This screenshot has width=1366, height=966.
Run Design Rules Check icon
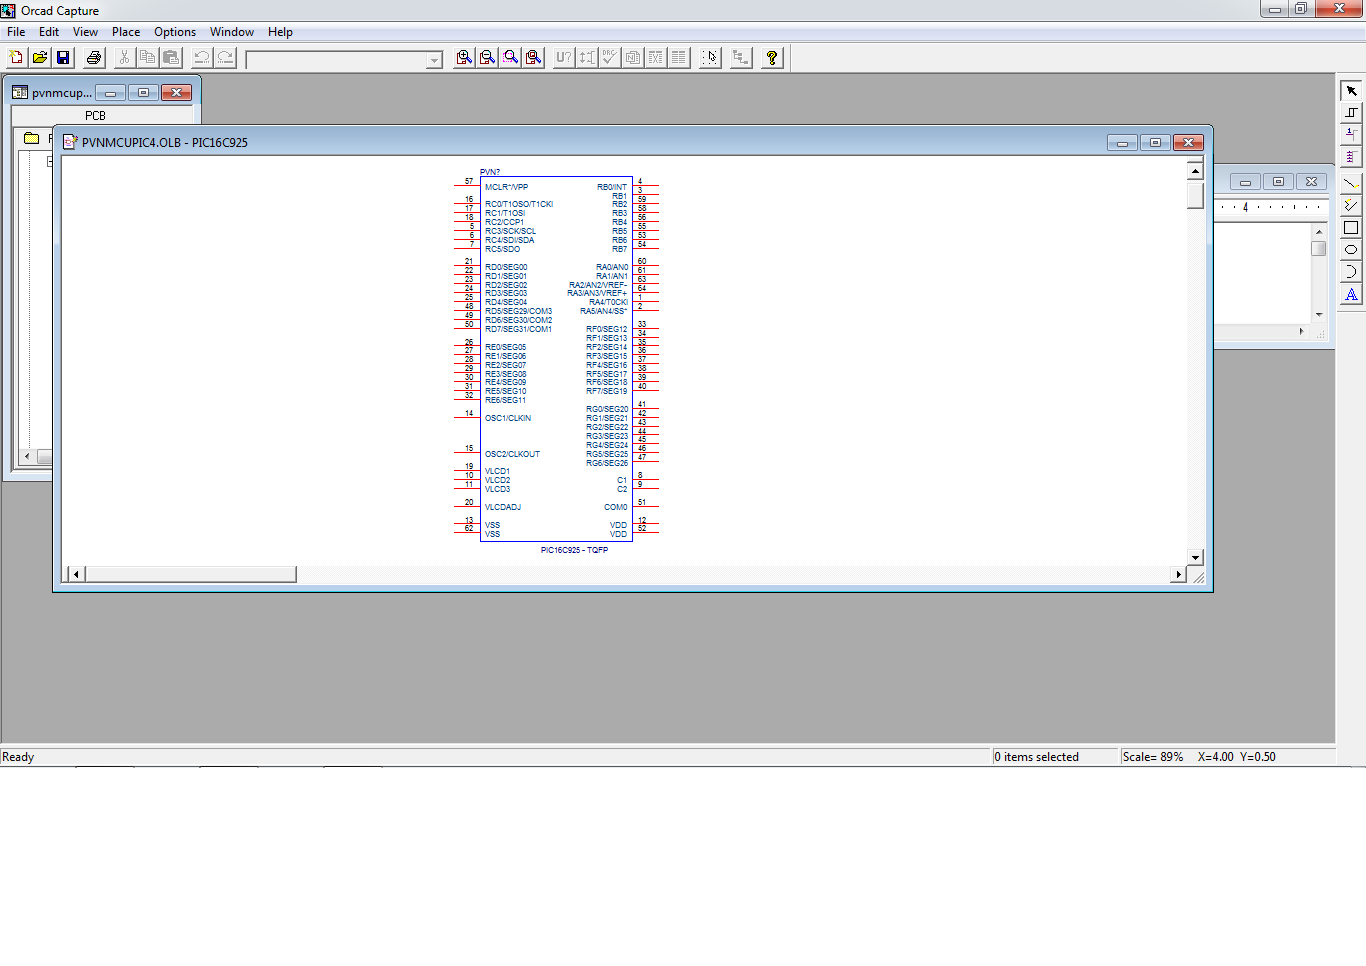point(610,58)
